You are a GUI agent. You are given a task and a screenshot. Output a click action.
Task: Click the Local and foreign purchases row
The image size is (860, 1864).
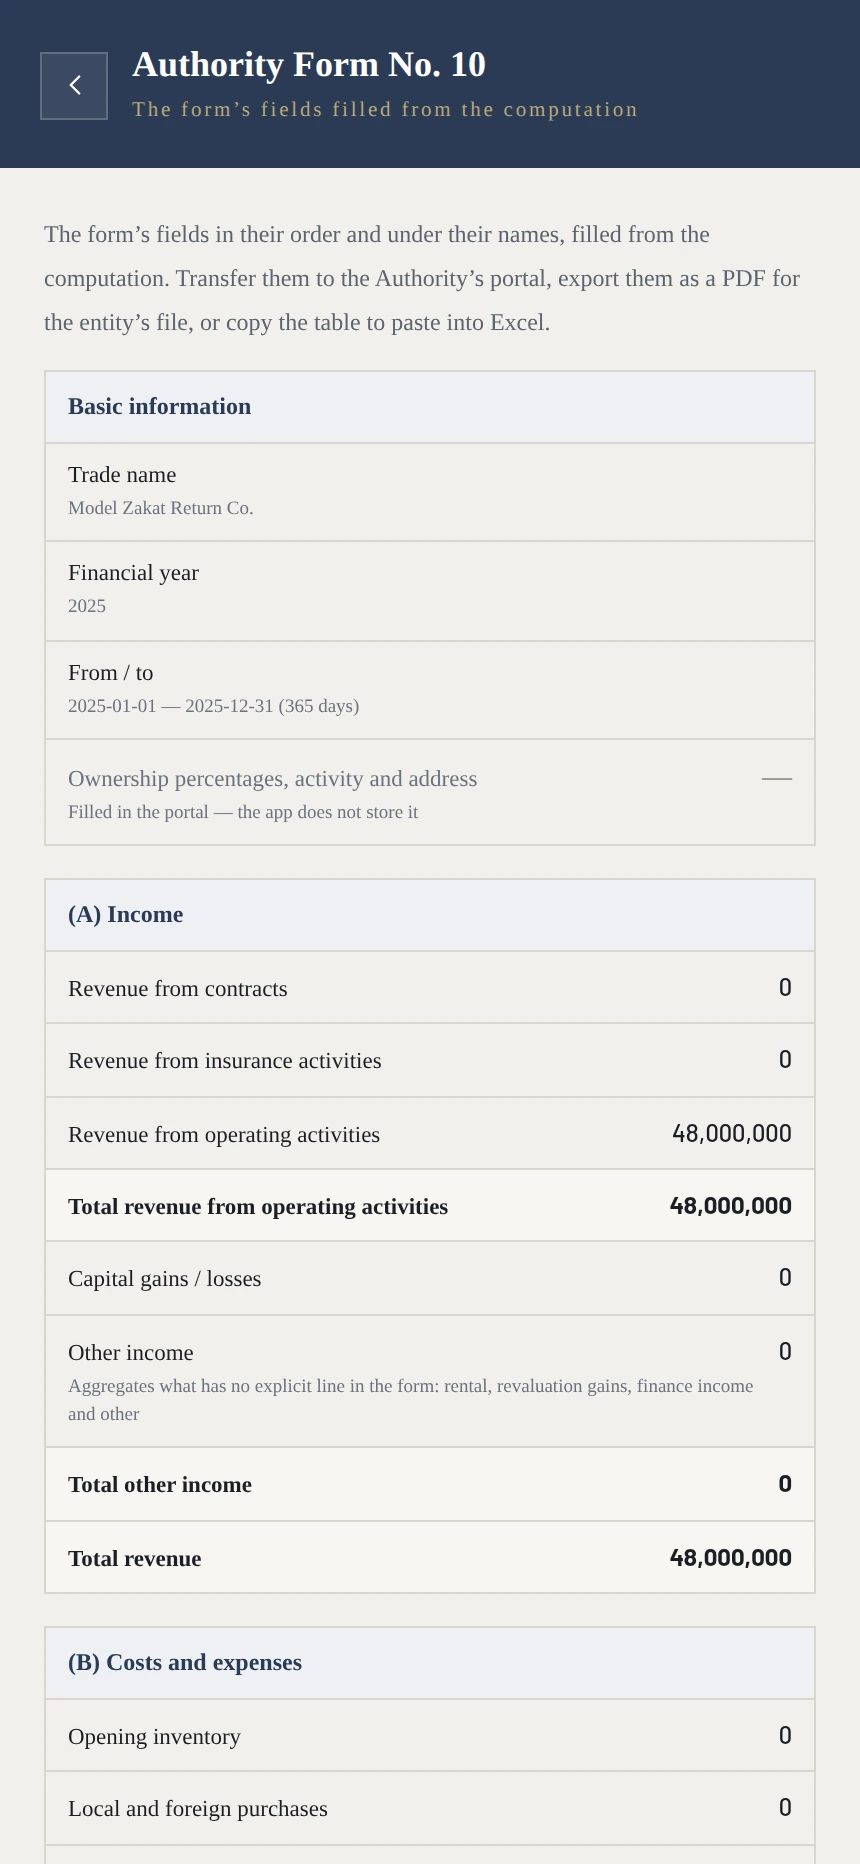(x=430, y=1808)
